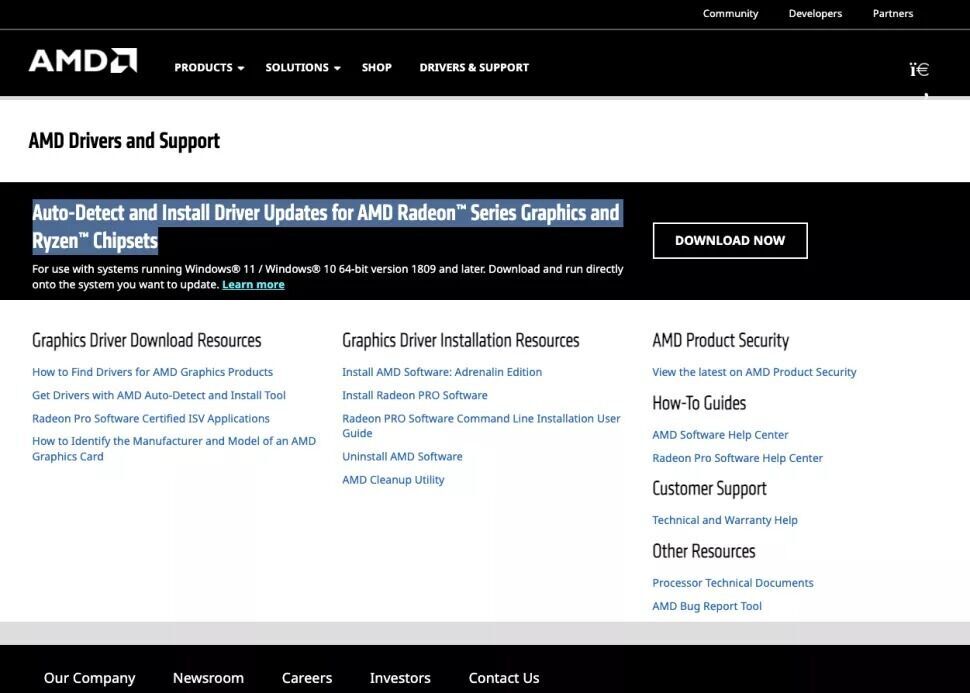Open How to Find Drivers for AMD Graphics
The height and width of the screenshot is (693, 970).
pos(152,372)
